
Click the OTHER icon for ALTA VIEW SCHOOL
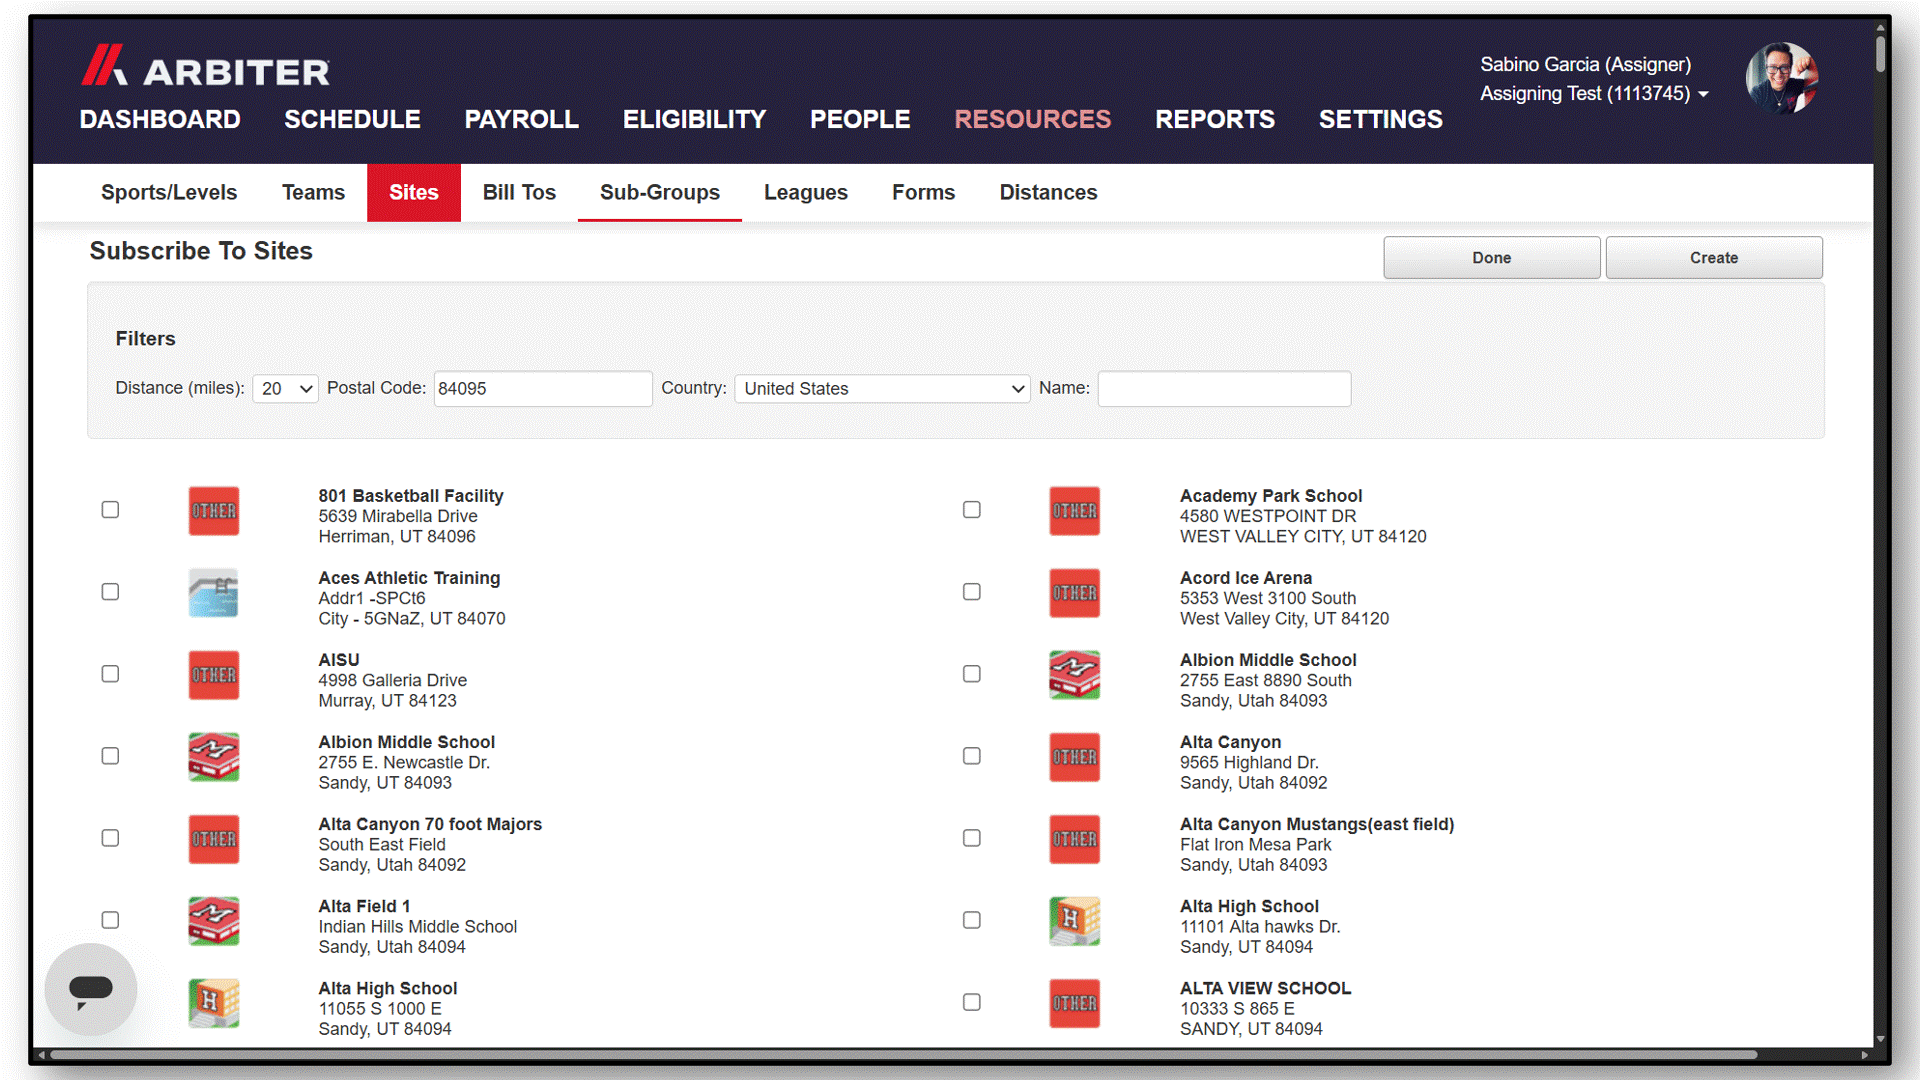1075,1003
